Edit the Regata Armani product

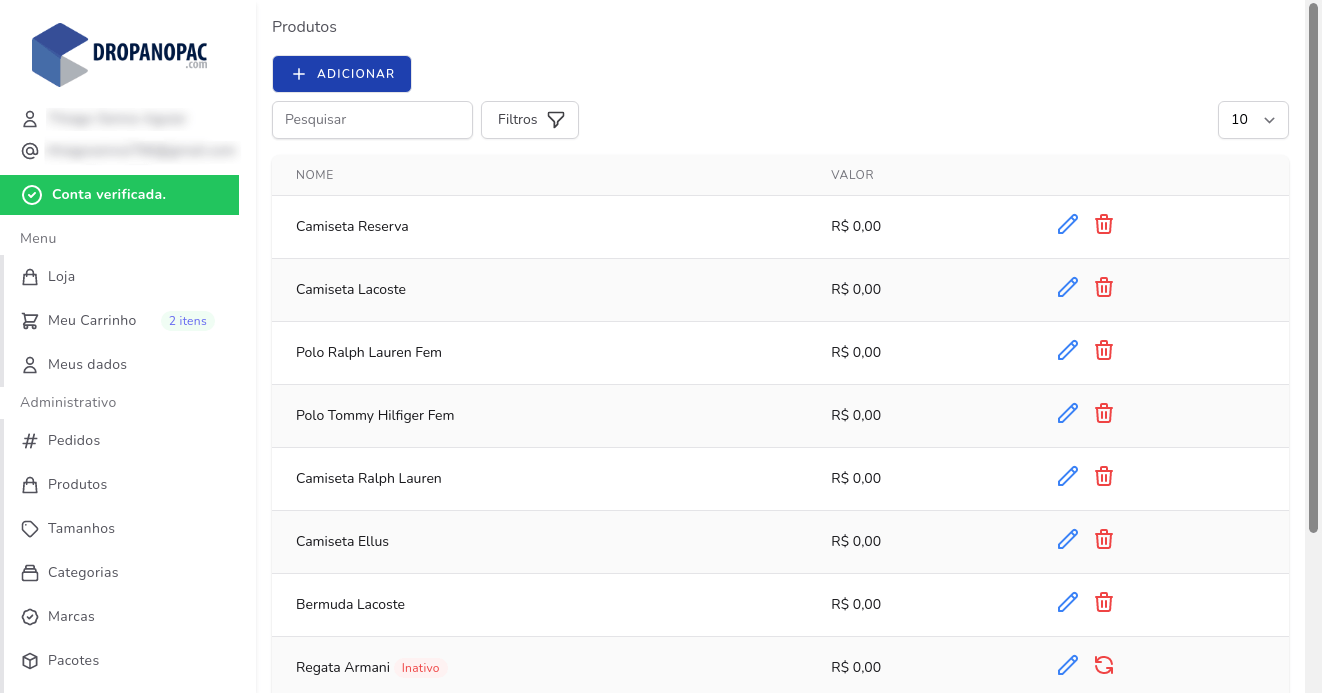pos(1068,665)
